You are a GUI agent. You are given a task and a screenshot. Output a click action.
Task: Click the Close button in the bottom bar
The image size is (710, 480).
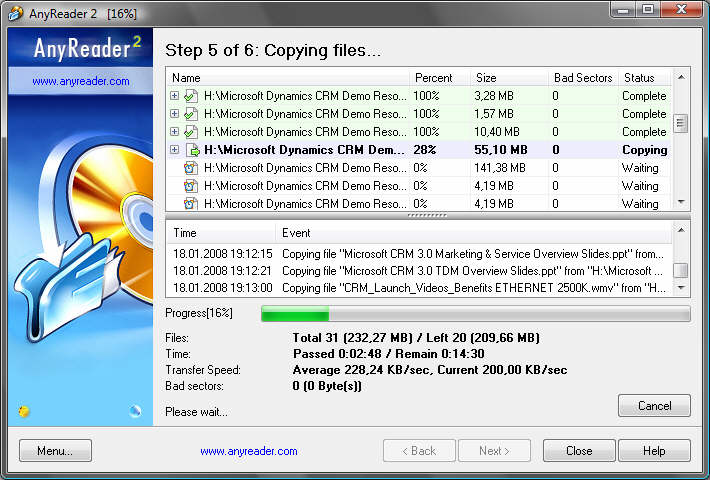coord(579,451)
